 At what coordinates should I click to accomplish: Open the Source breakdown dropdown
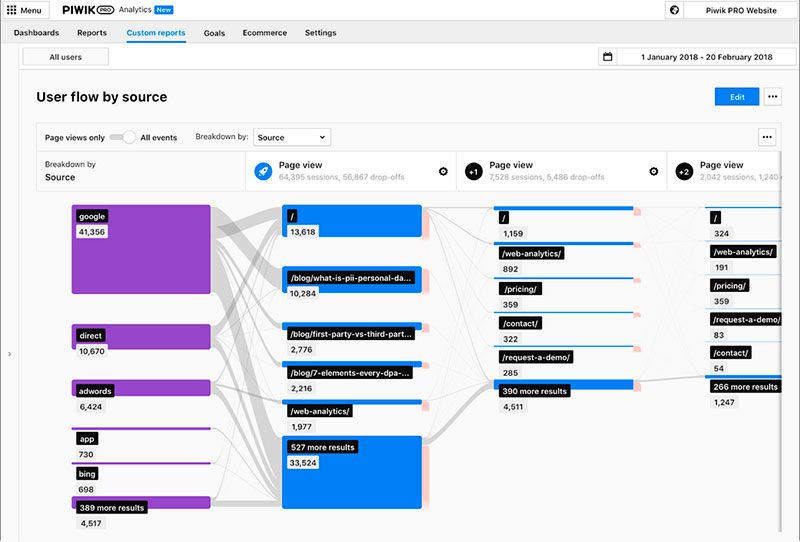292,137
